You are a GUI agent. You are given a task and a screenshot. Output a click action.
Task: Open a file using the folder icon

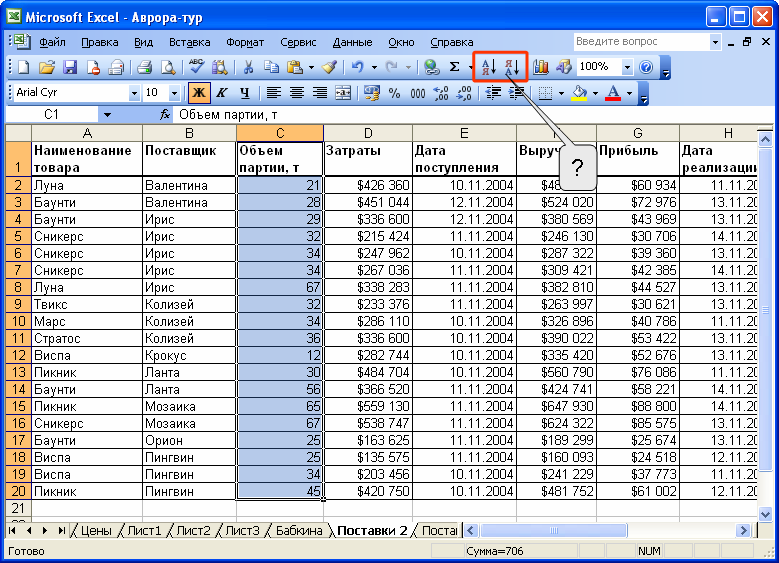pyautogui.click(x=46, y=67)
